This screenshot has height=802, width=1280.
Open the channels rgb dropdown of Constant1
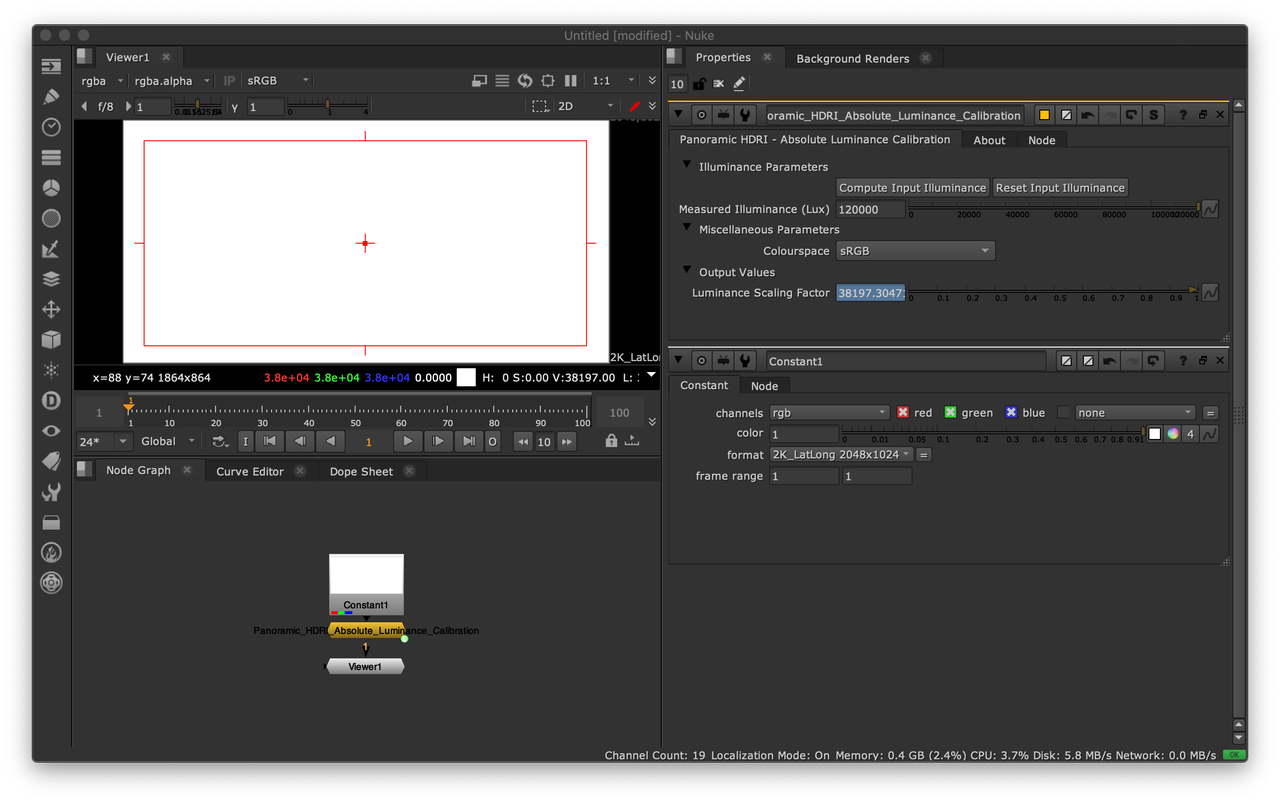829,412
